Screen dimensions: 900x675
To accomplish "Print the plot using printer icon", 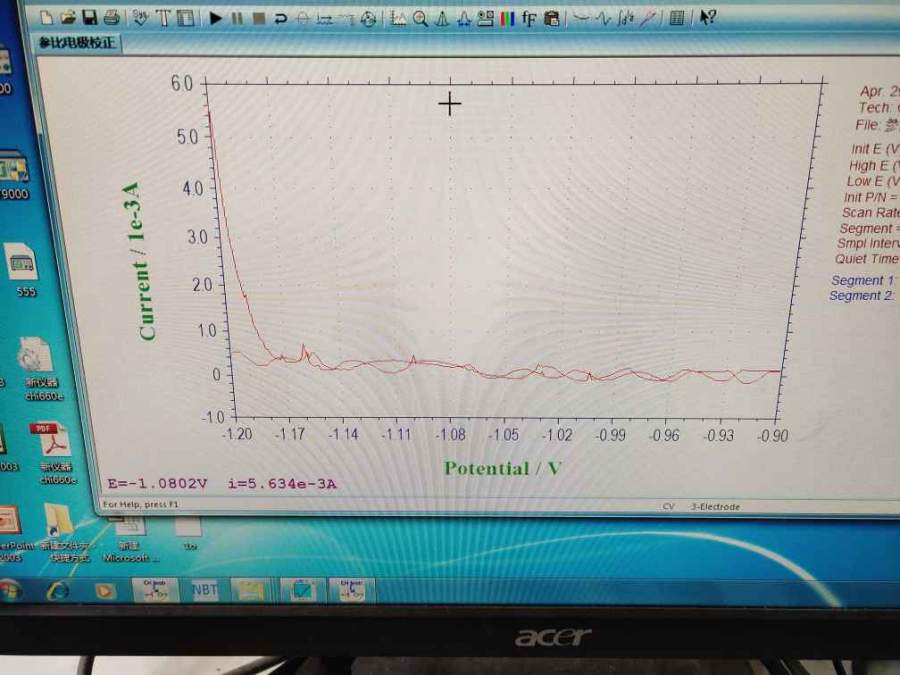I will click(x=111, y=18).
